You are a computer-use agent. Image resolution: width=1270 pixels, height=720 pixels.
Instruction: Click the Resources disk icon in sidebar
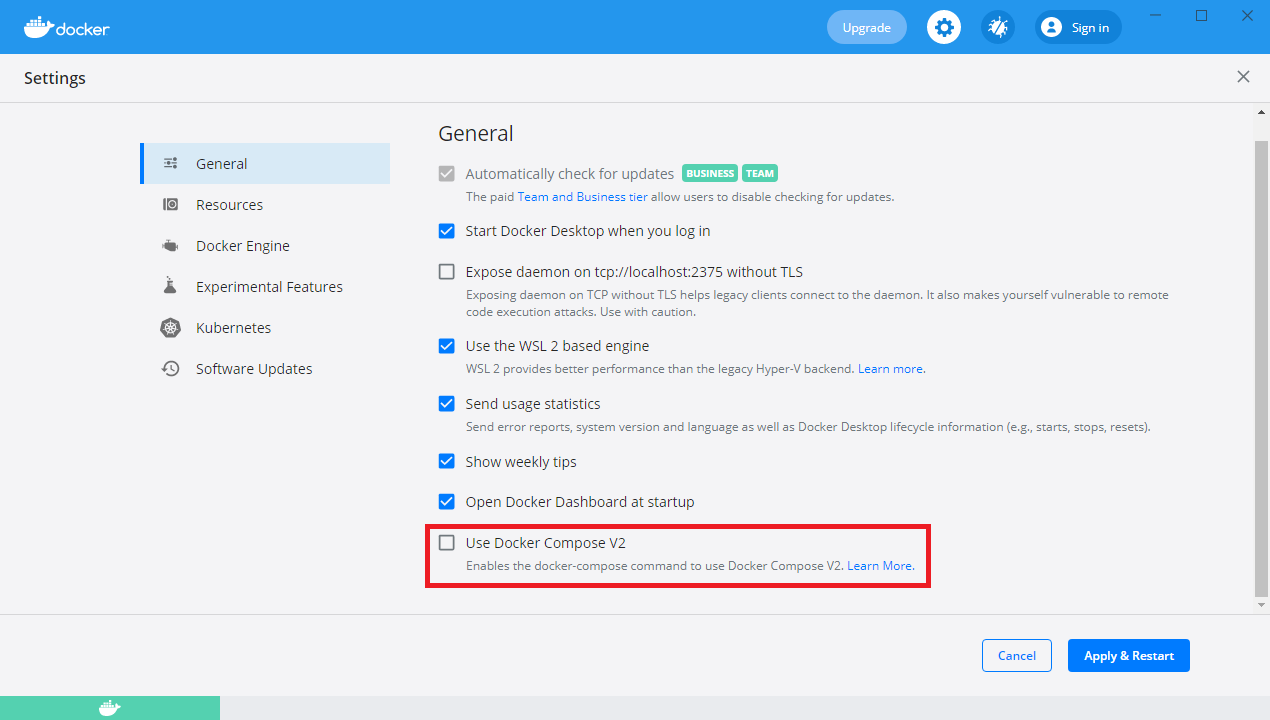coord(171,205)
